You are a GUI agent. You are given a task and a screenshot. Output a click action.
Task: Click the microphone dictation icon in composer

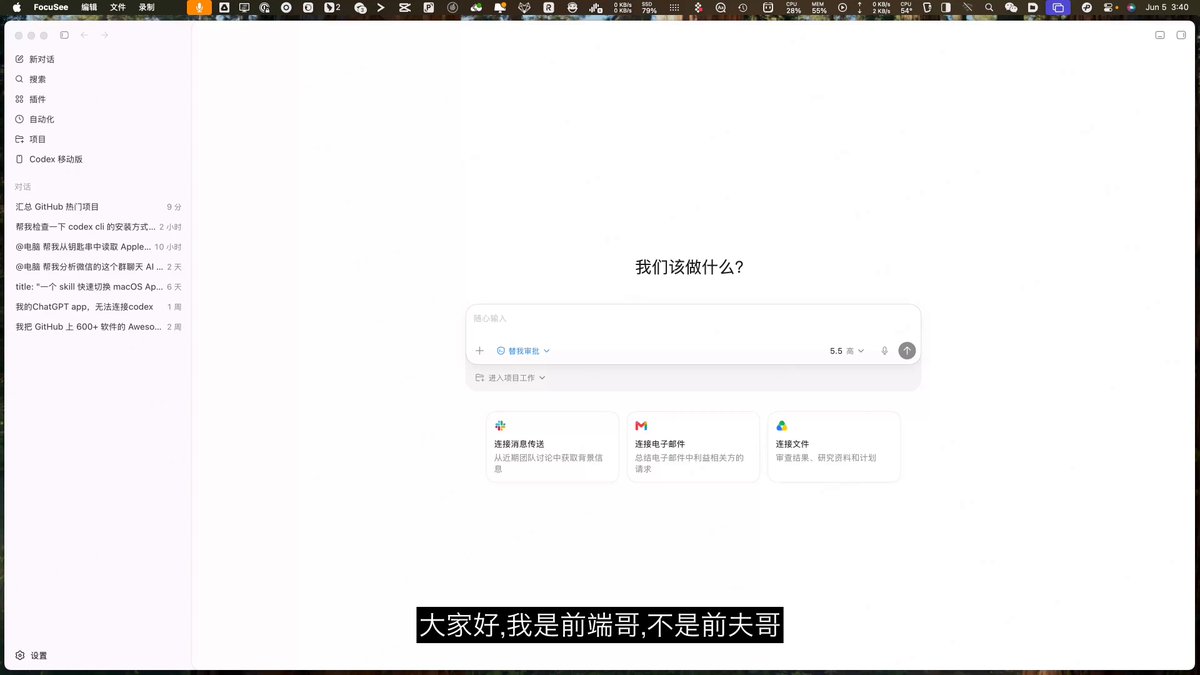[884, 351]
